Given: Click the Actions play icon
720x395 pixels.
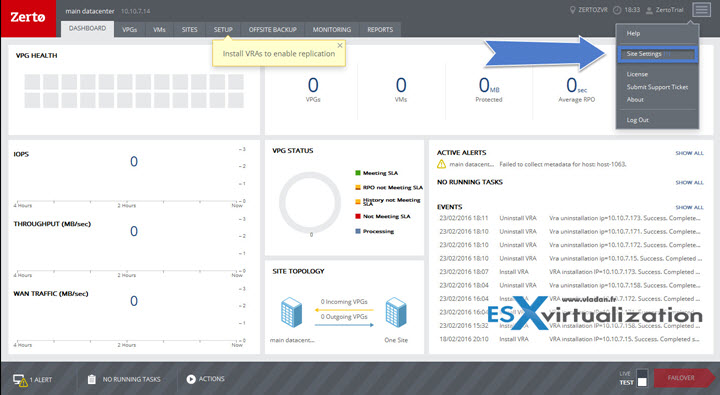Looking at the screenshot, I should point(191,379).
